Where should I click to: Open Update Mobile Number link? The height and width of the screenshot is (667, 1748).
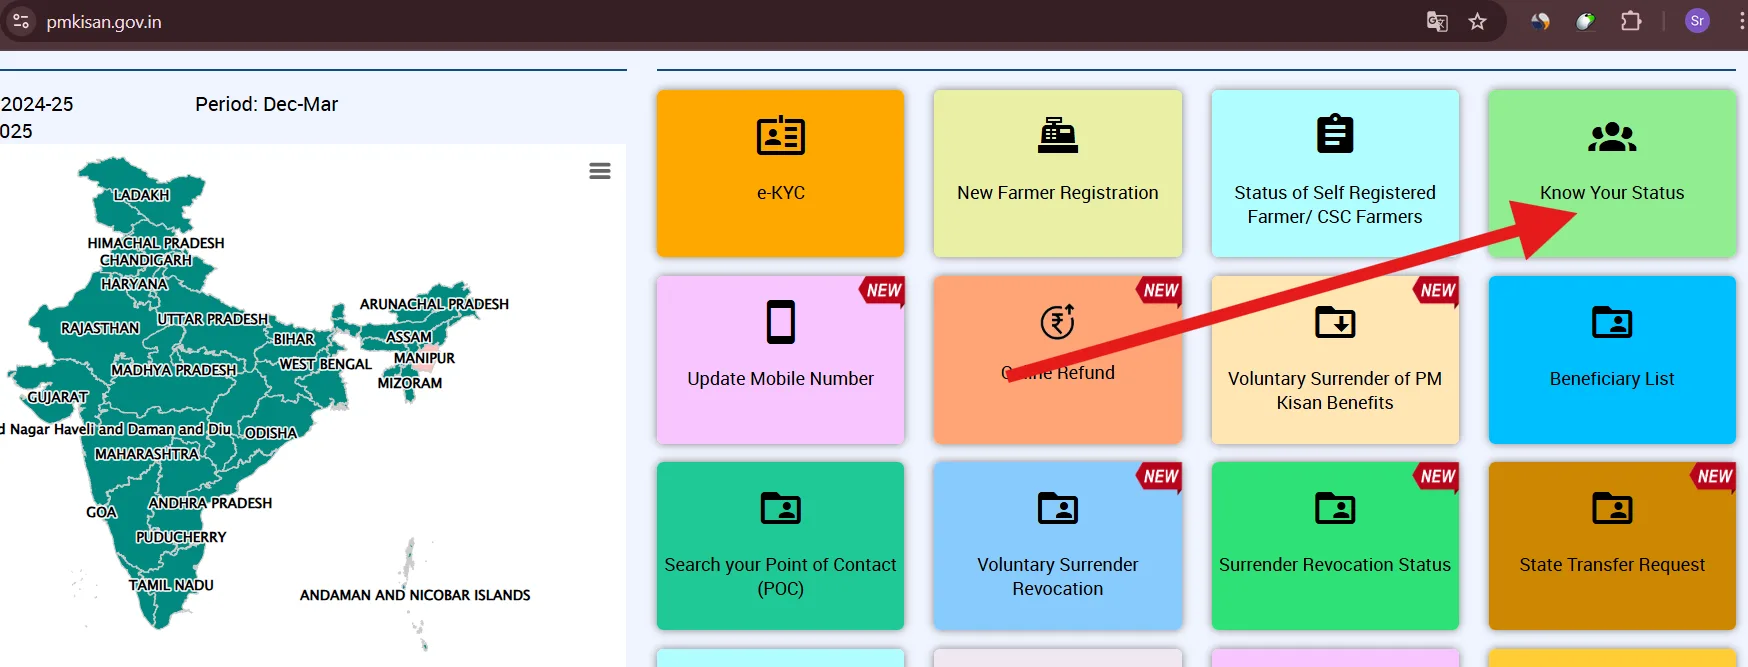(x=780, y=379)
